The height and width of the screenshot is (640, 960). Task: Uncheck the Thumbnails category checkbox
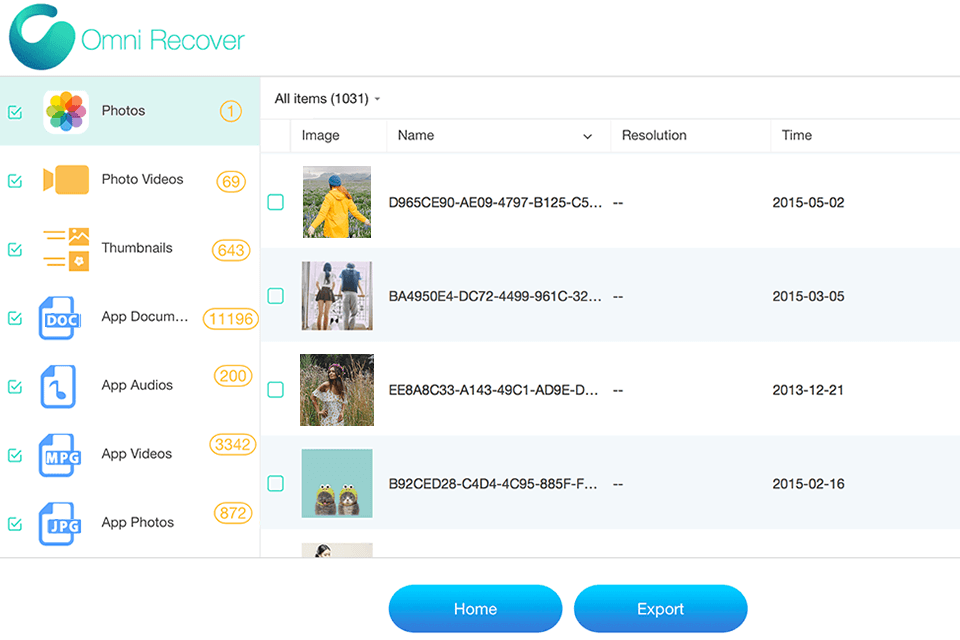point(15,249)
